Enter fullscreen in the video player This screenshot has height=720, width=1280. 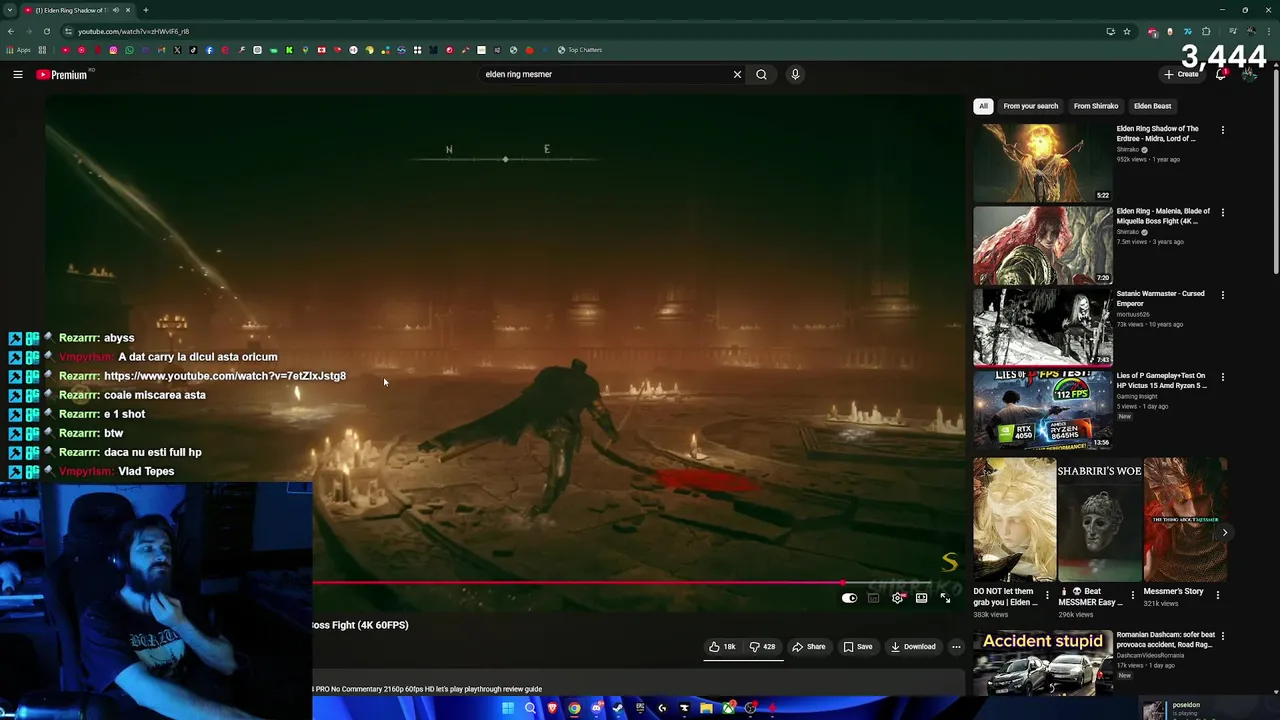[945, 598]
